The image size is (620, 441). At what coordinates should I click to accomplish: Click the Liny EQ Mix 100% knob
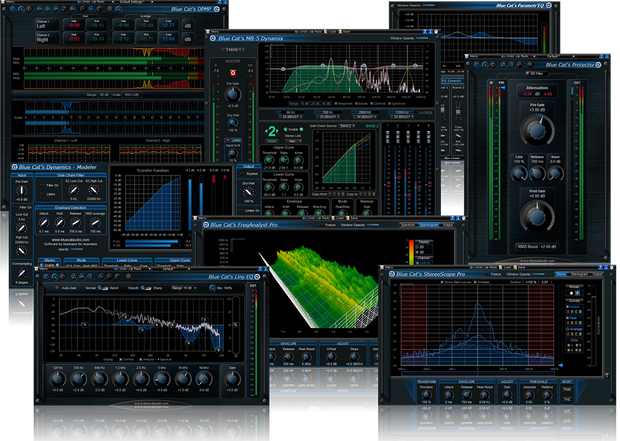click(x=212, y=288)
